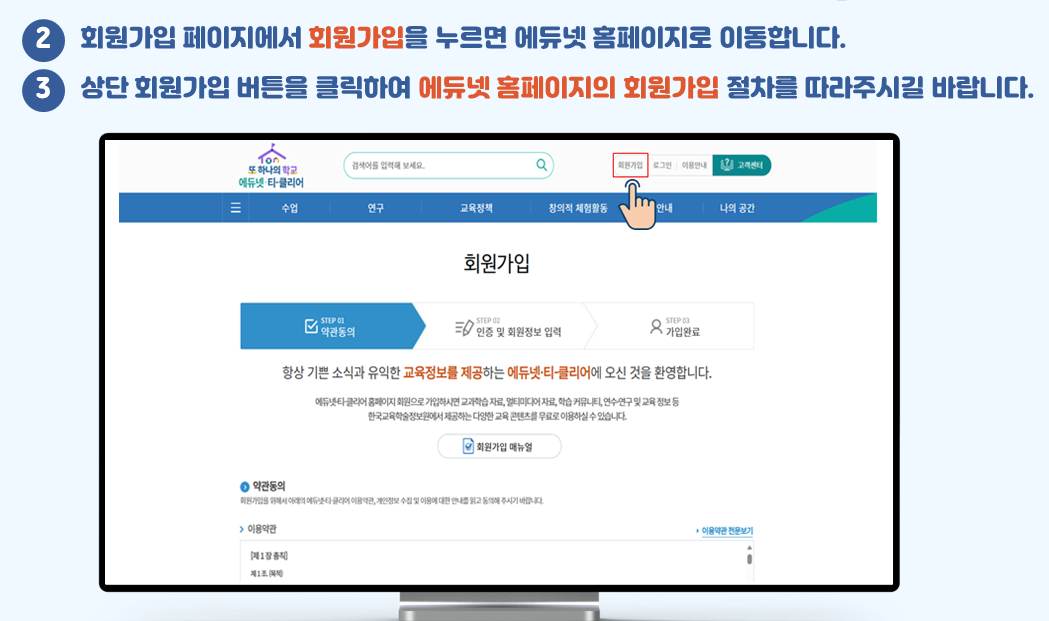Open the 수업 menu
Viewport: 1049px width, 621px height.
290,208
